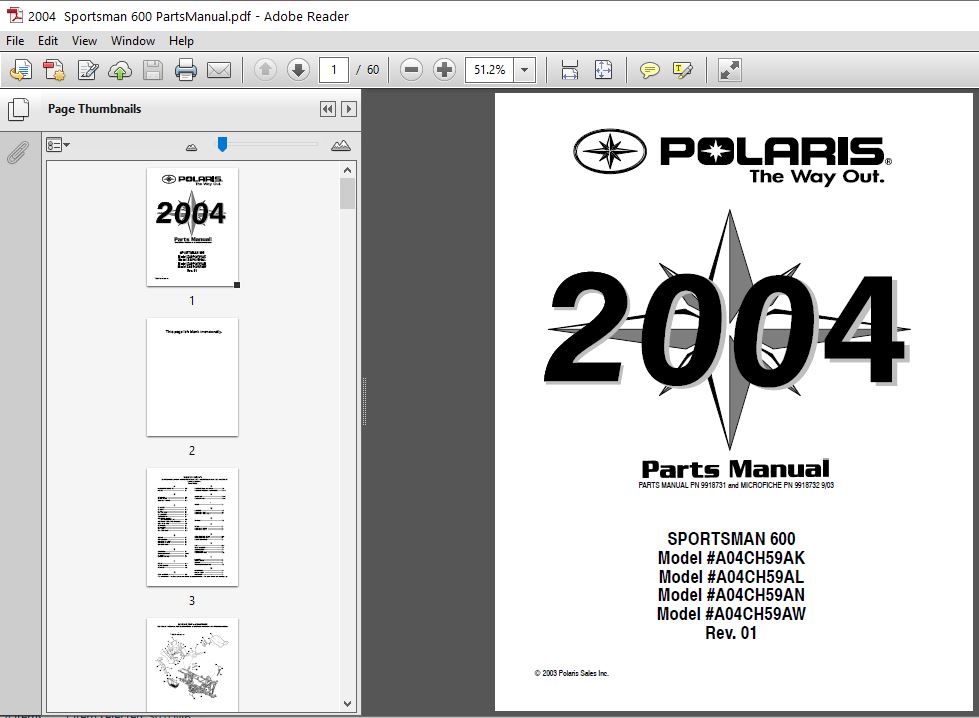The height and width of the screenshot is (718, 979).
Task: Click the Save floppy disk icon
Action: [153, 70]
